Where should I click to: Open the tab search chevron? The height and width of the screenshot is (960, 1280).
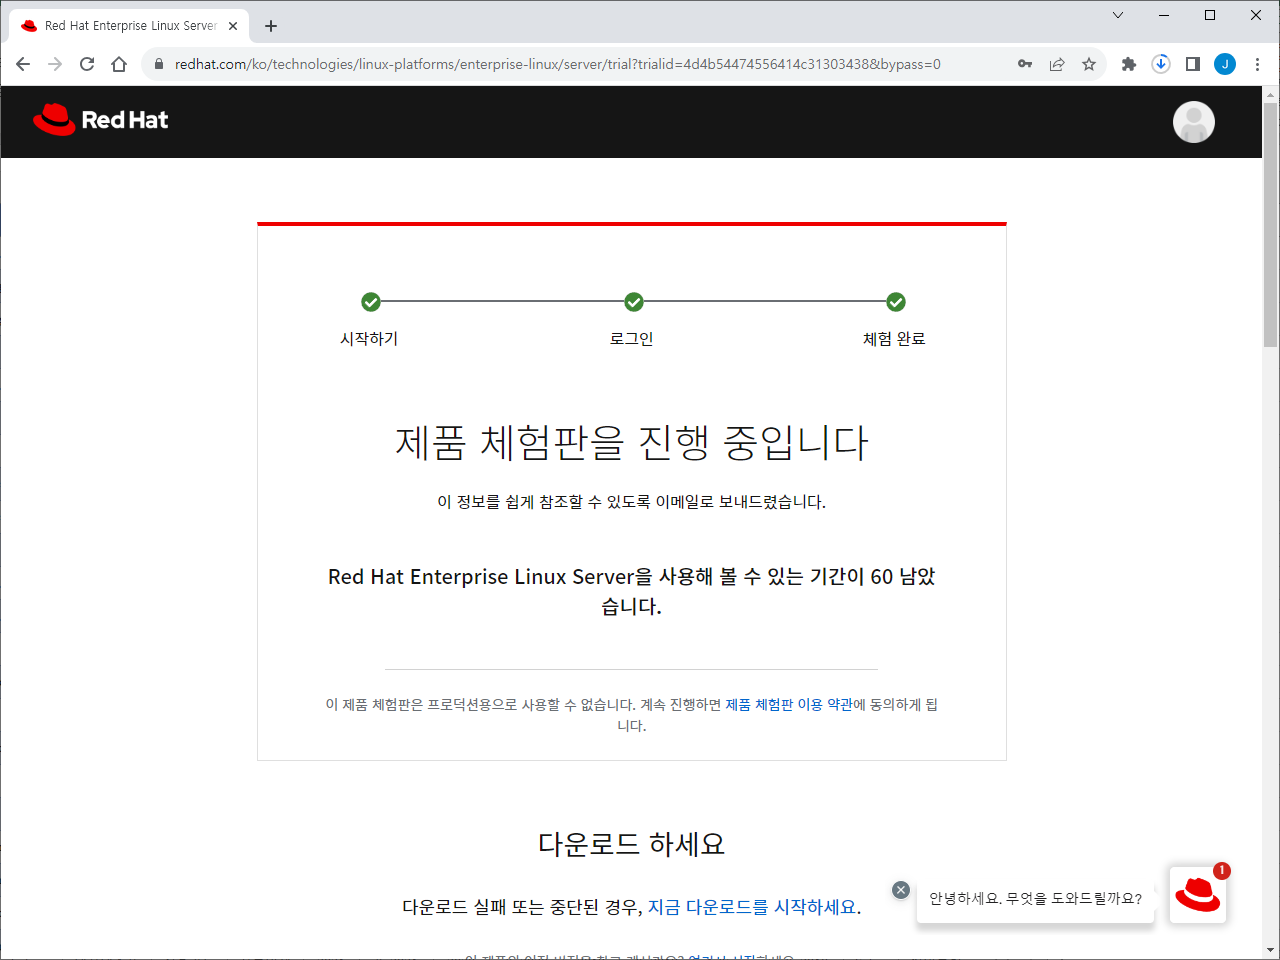(x=1118, y=15)
